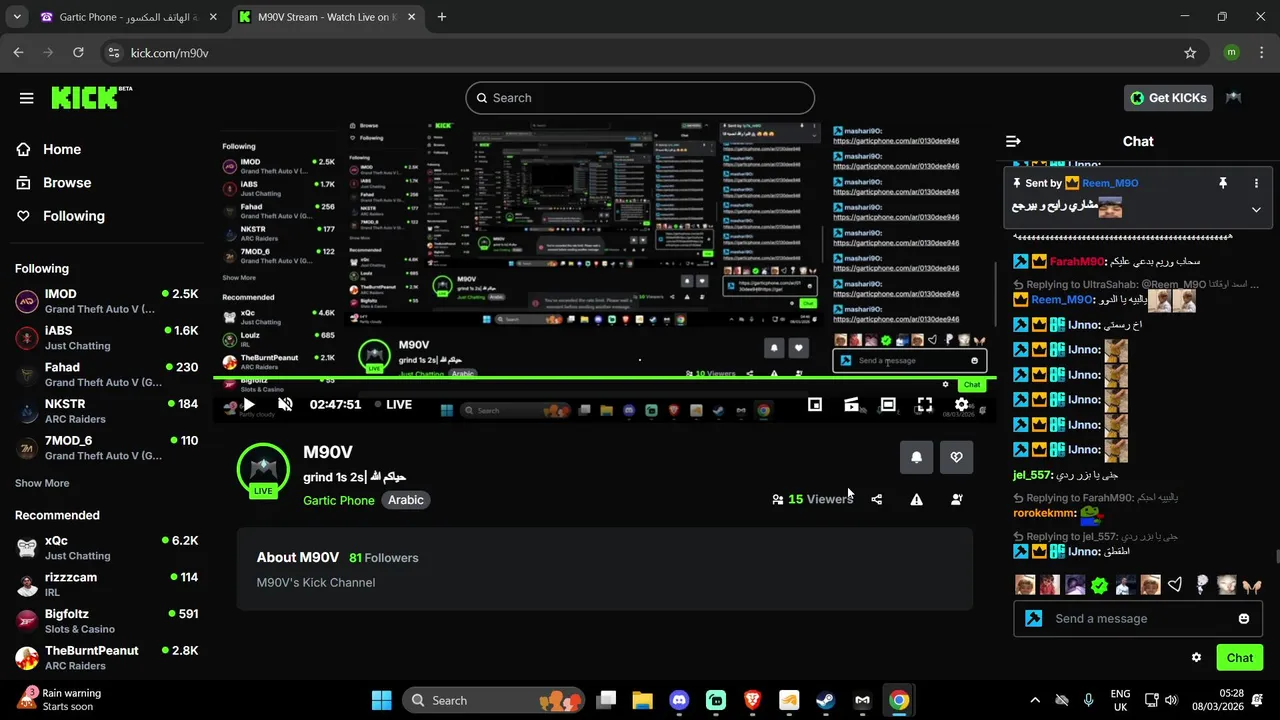This screenshot has width=1280, height=720.
Task: Click the user icon next to report
Action: click(x=957, y=499)
